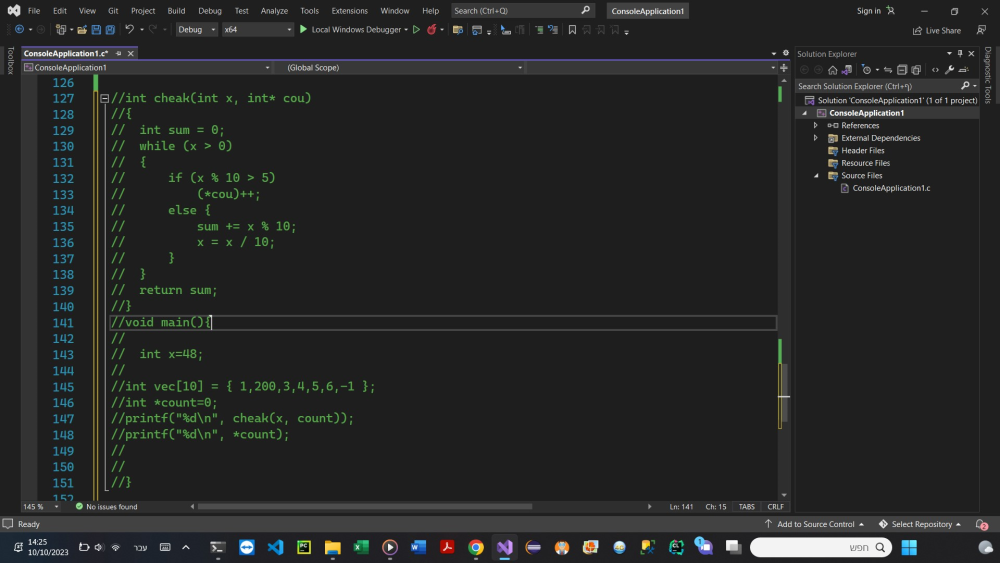The image size is (1000, 563).
Task: Open the ConsoleApplication1 project scope dropdown
Action: click(147, 68)
